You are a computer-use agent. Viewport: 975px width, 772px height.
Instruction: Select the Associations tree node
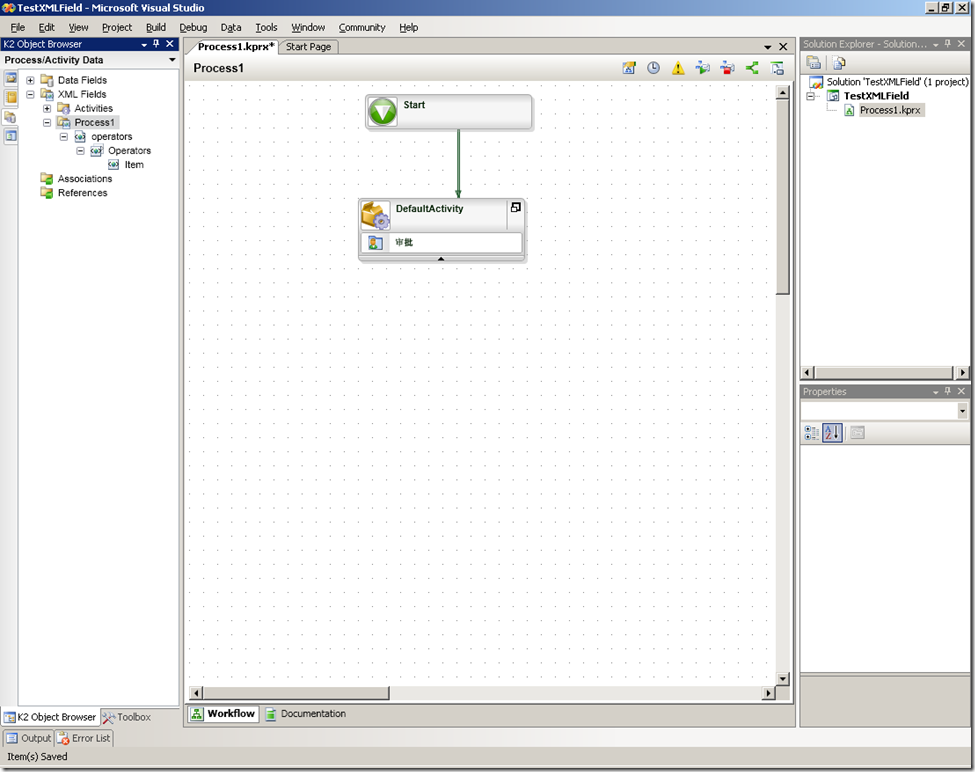(85, 178)
